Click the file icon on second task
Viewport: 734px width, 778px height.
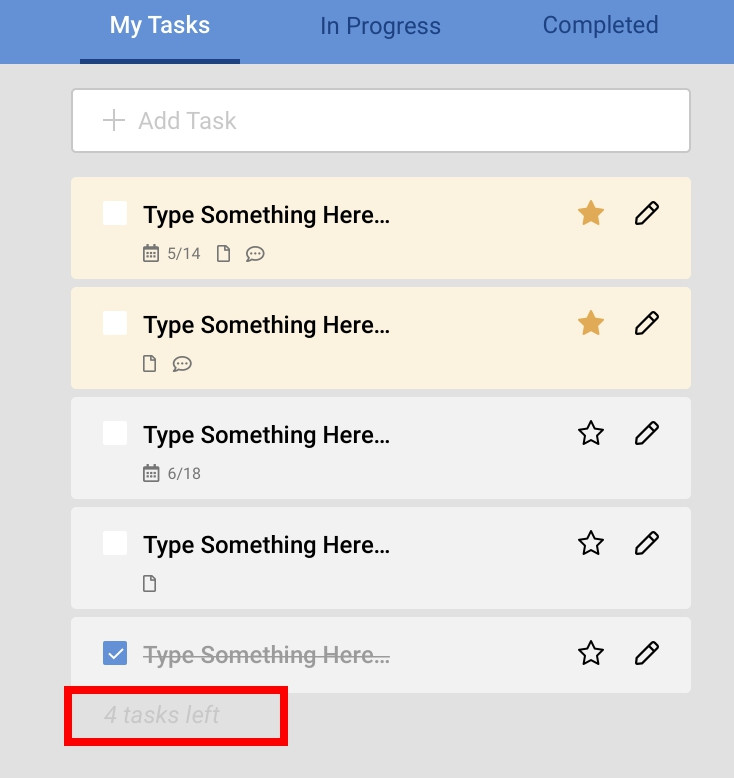(x=150, y=363)
